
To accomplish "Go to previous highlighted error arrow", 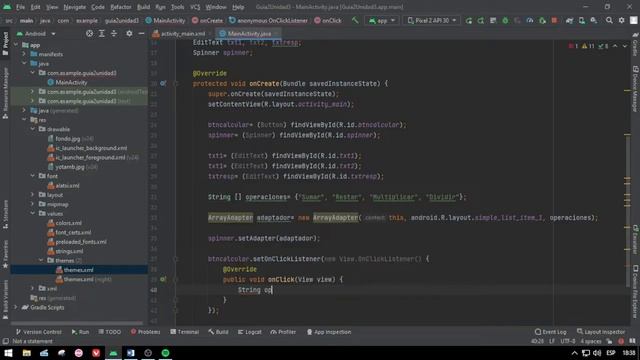I will click(x=615, y=46).
